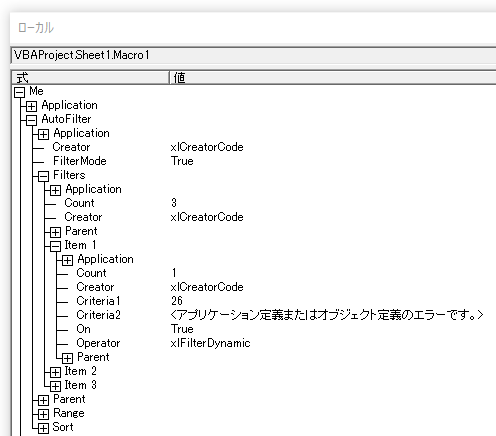This screenshot has height=436, width=496.
Task: Click the VBAProject.Sheet1.Macro1 context field
Action: [254, 55]
